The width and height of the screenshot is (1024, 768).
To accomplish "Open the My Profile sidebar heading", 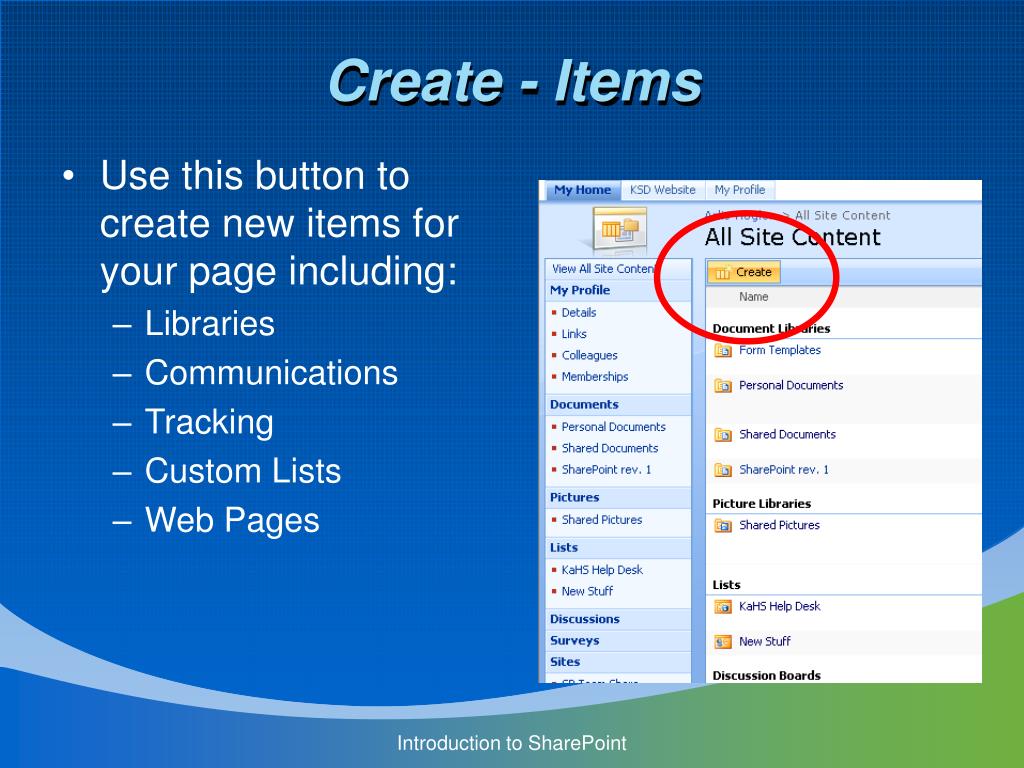I will pyautogui.click(x=580, y=290).
